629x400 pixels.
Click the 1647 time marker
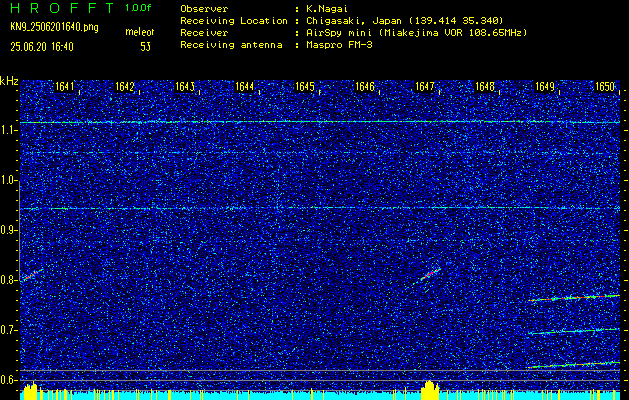[x=424, y=86]
